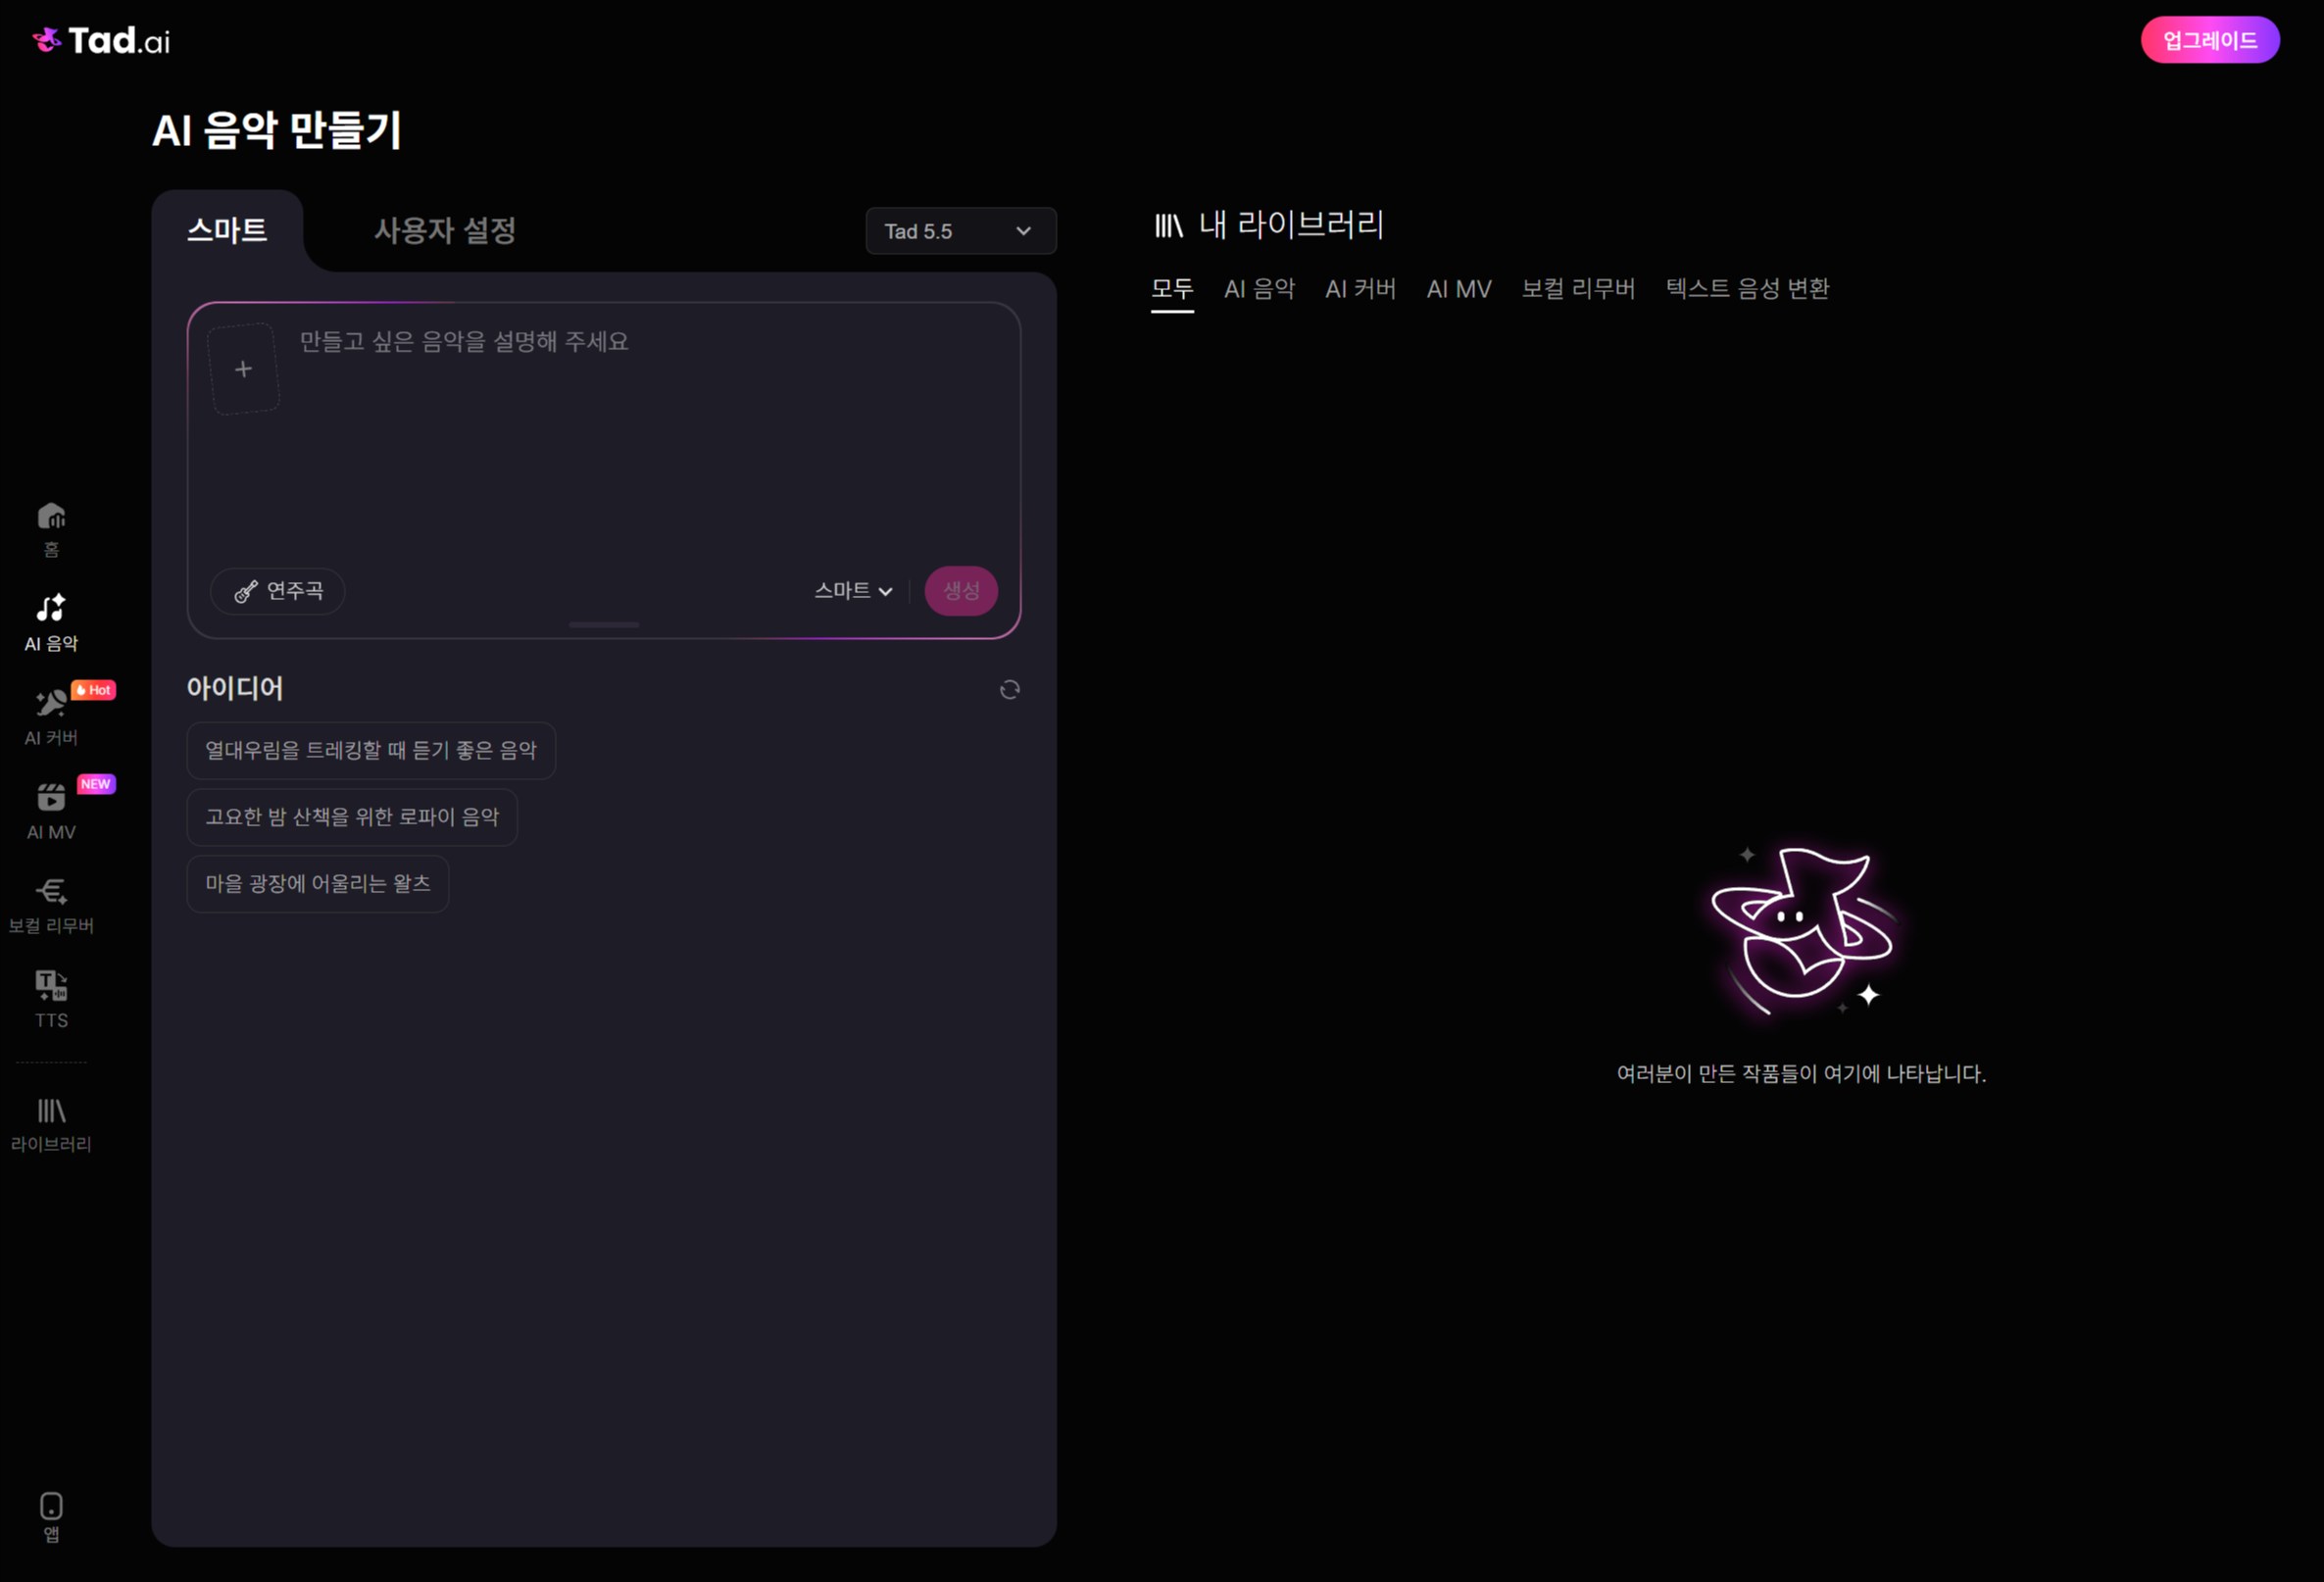
Task: Switch to the 스마트 tab
Action: click(x=227, y=231)
